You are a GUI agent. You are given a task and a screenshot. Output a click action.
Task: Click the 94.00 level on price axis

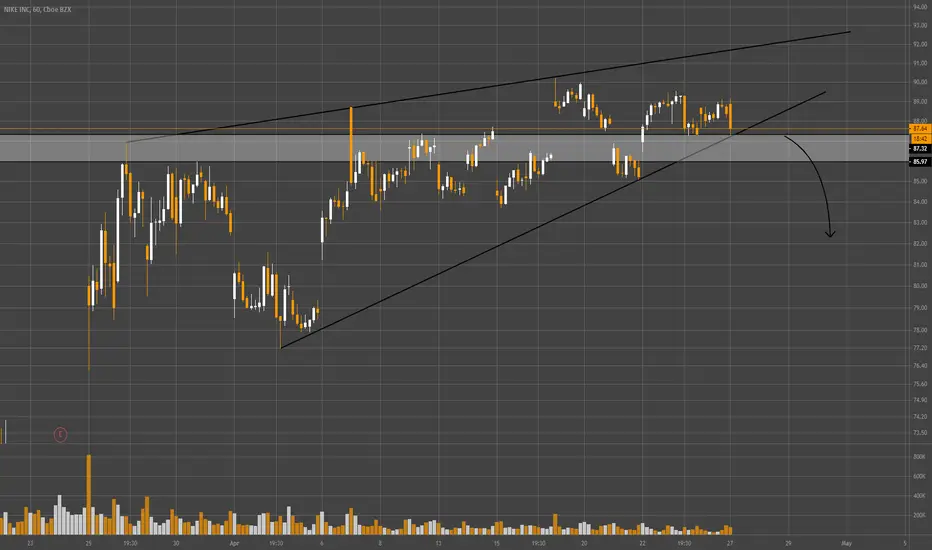(920, 7)
